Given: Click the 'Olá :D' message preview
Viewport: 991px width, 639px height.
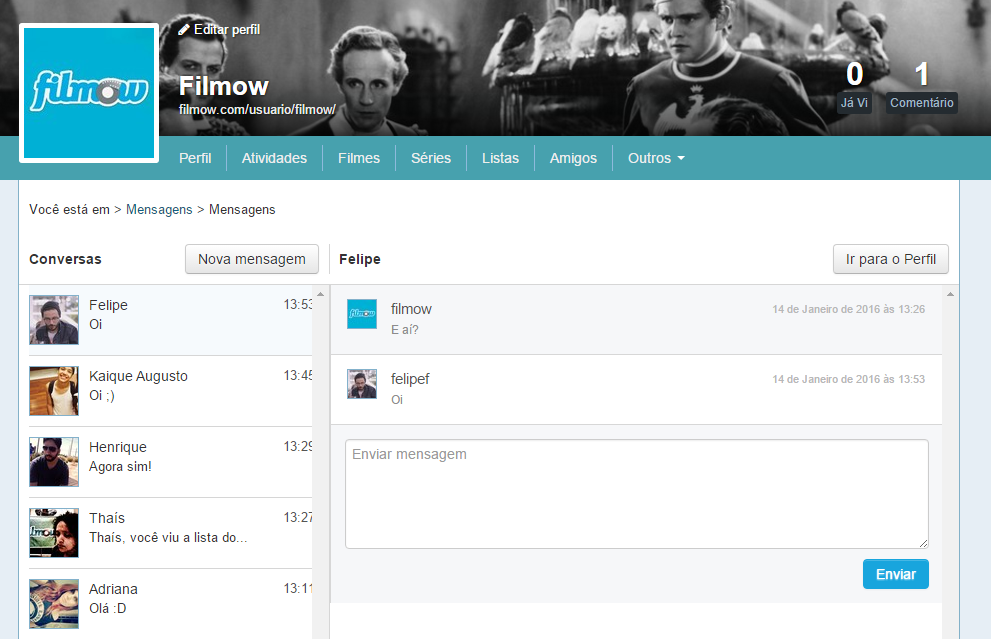Looking at the screenshot, I should coord(107,608).
